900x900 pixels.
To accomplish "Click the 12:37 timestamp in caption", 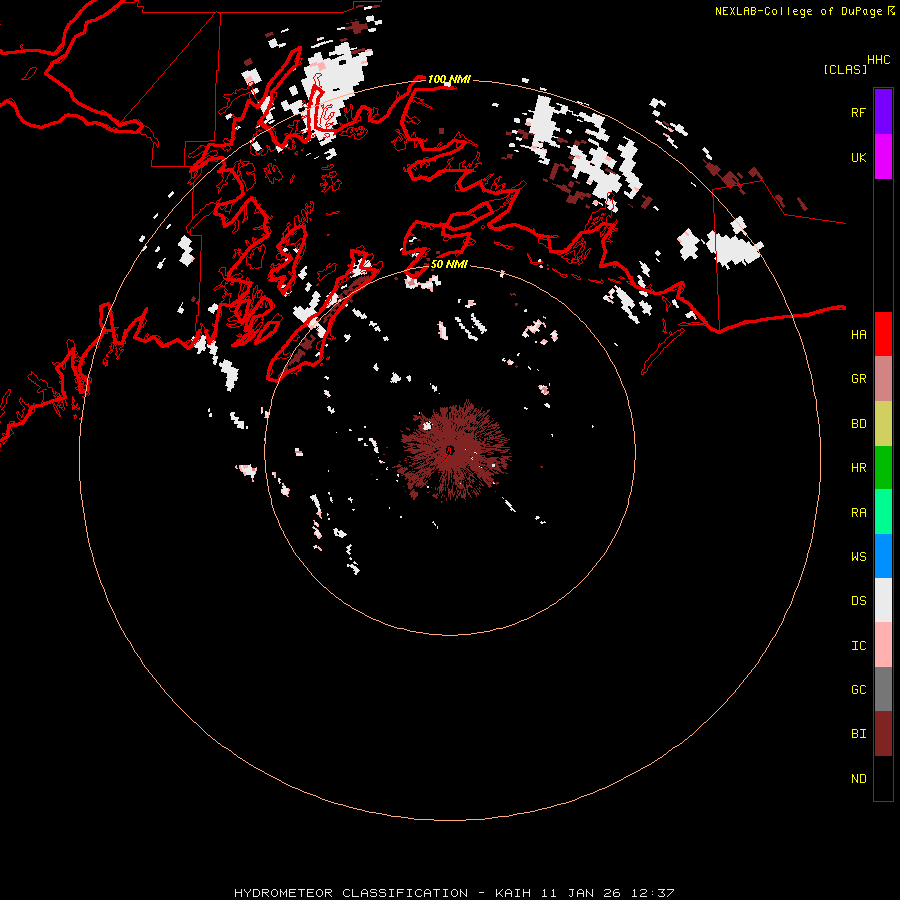I will pos(652,893).
